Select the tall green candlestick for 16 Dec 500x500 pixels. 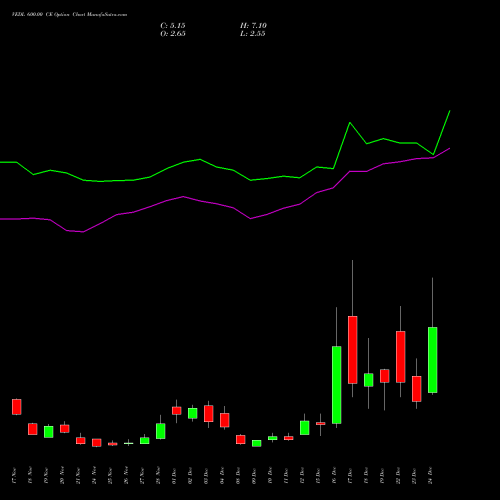[x=337, y=385]
